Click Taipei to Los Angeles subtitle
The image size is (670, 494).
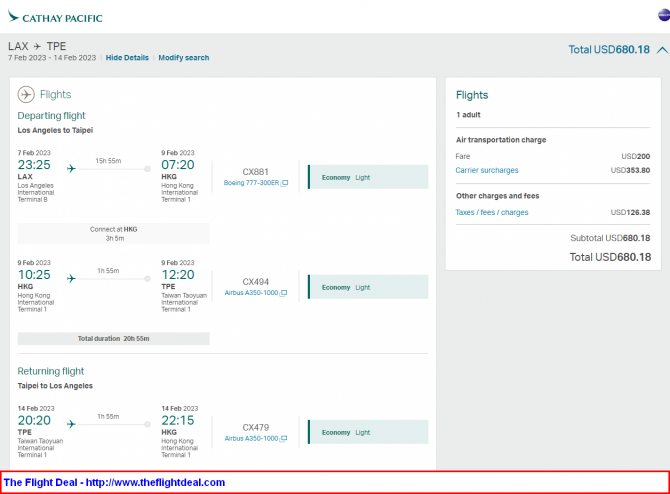pyautogui.click(x=55, y=386)
